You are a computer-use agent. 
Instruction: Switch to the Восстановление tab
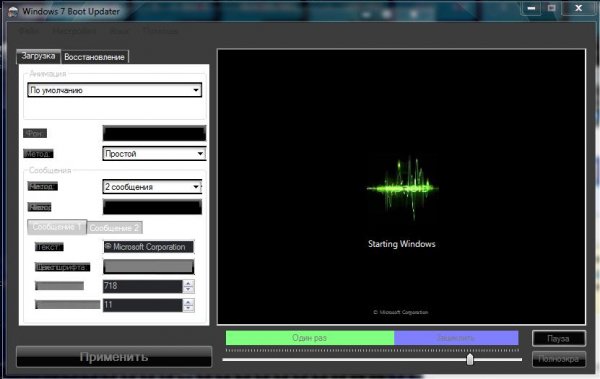tap(95, 57)
